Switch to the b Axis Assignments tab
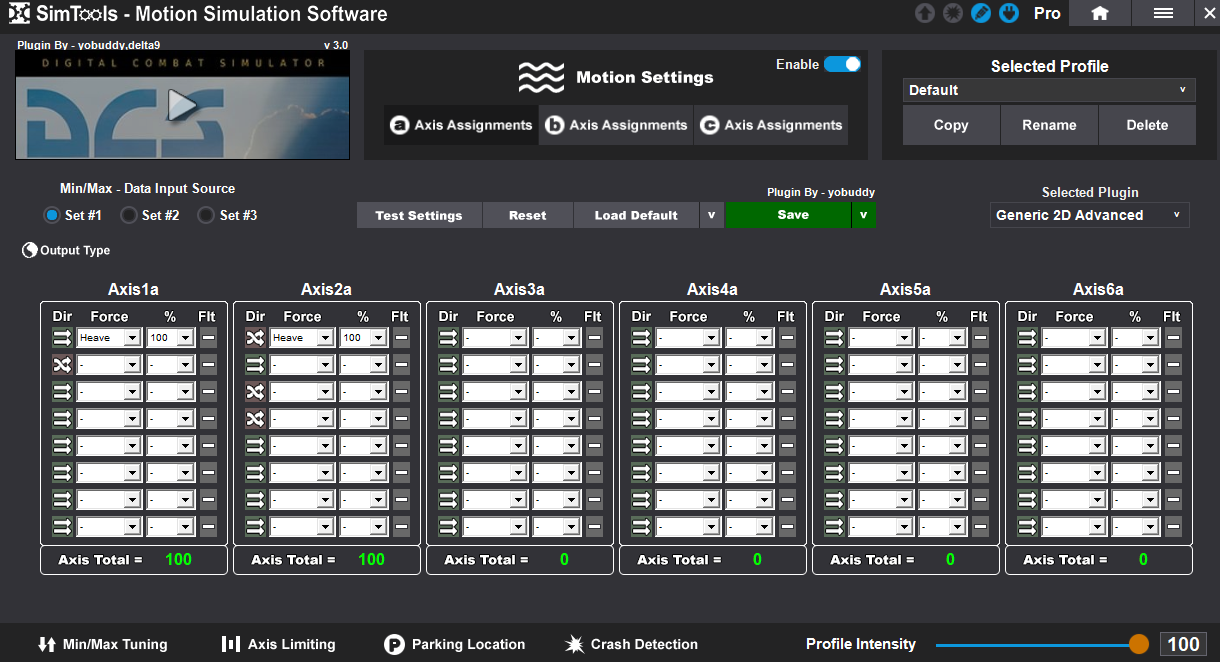The width and height of the screenshot is (1220, 662). 616,125
